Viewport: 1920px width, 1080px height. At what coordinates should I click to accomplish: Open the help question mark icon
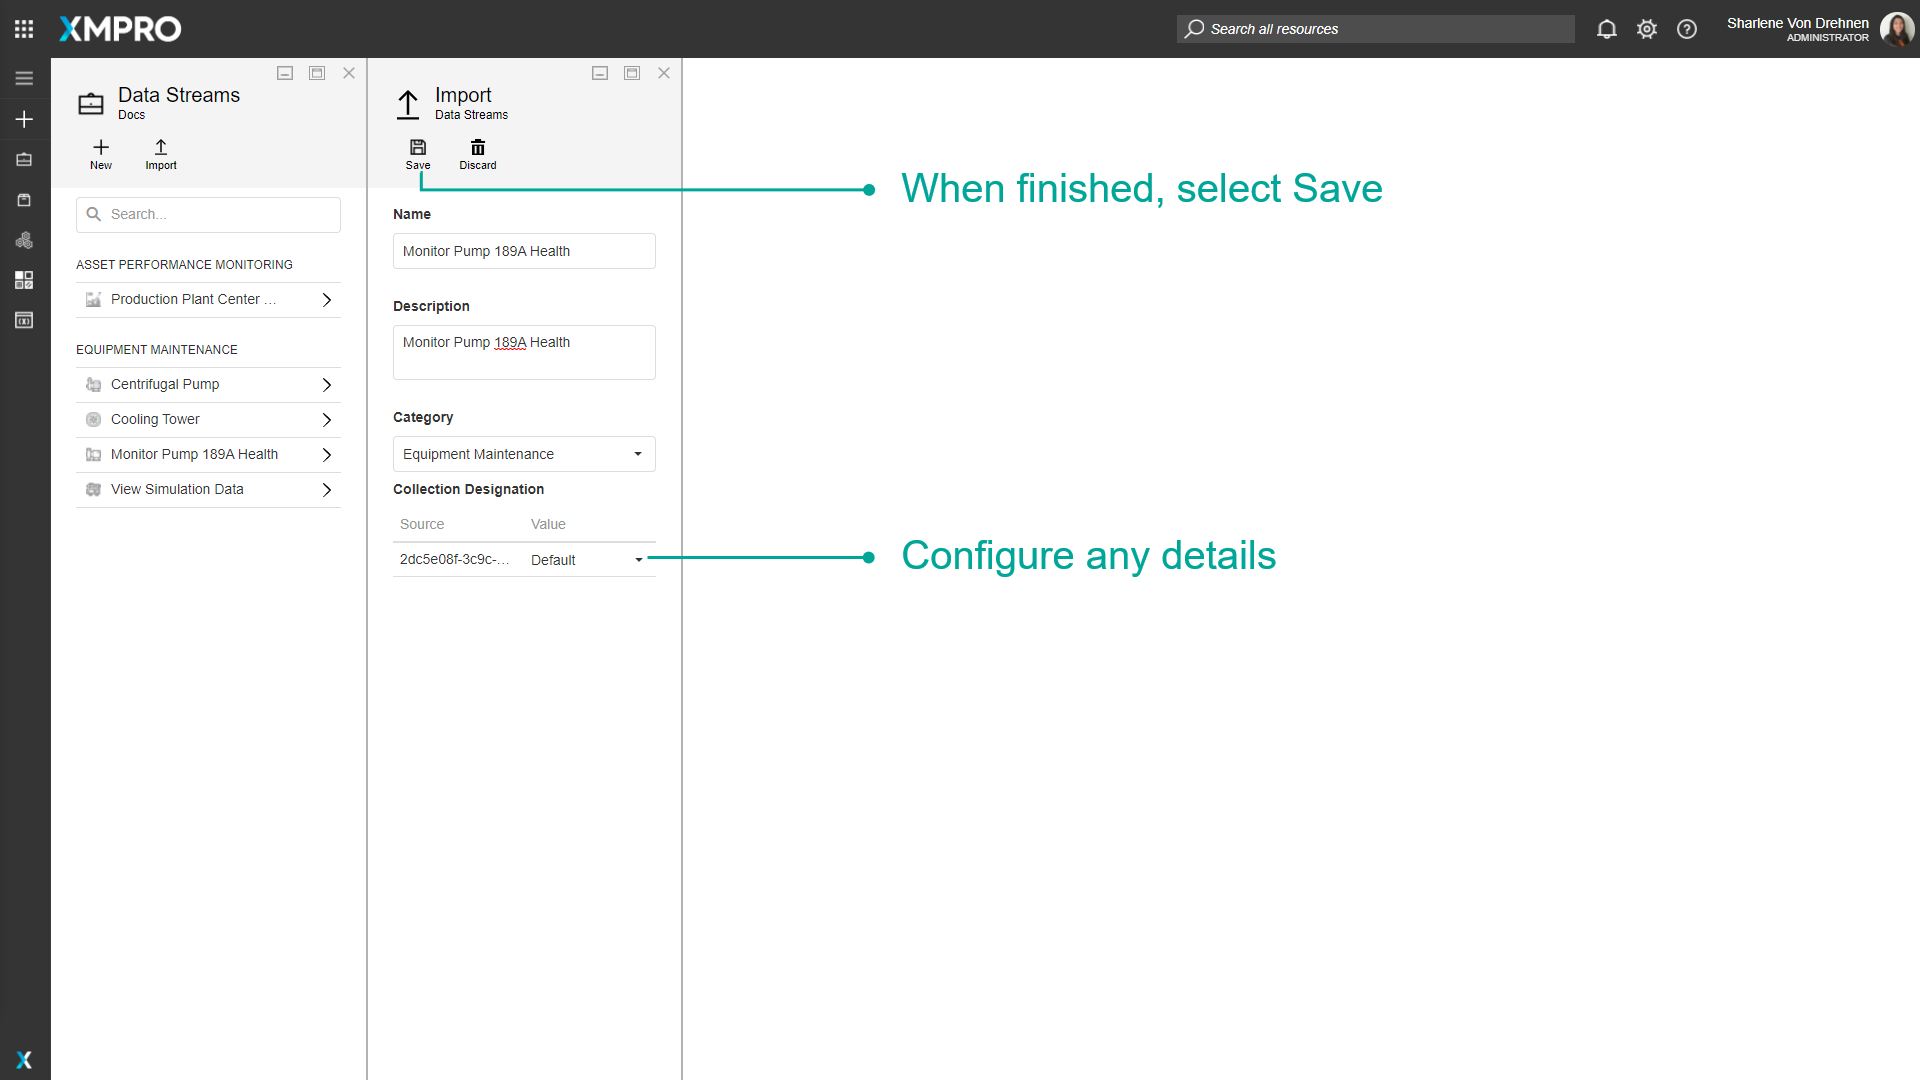tap(1687, 29)
